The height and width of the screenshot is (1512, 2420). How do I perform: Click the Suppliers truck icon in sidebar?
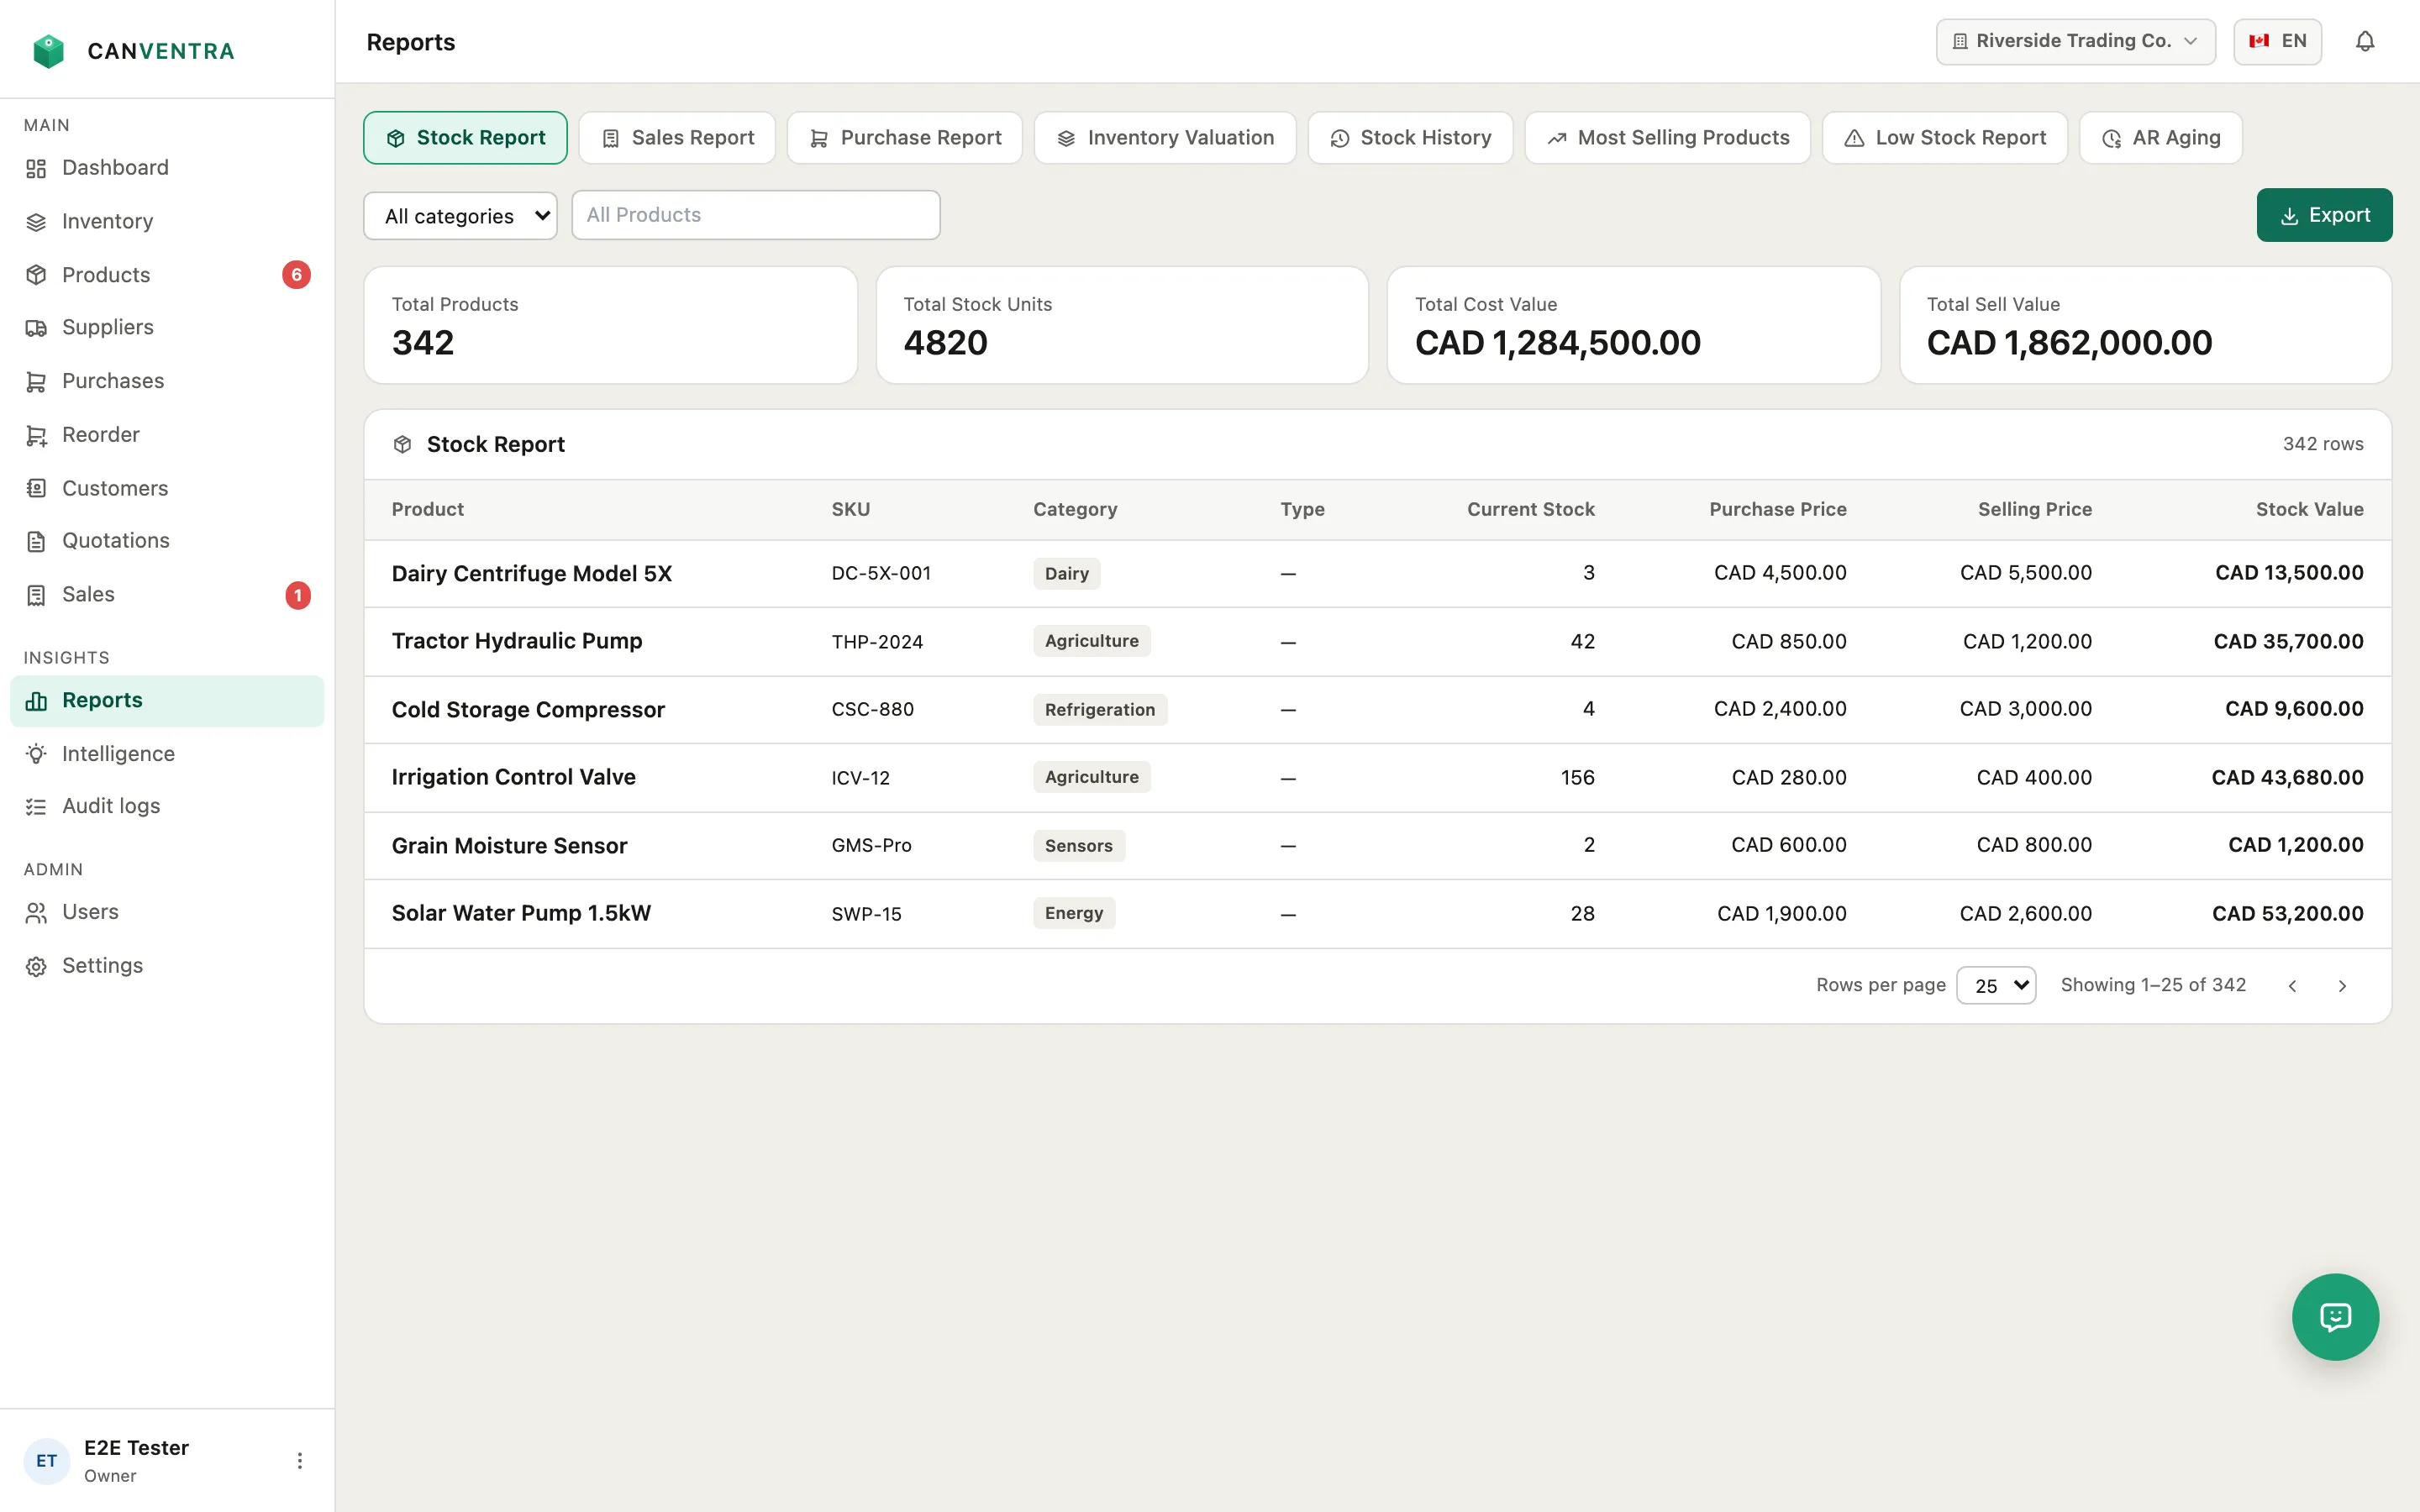[x=36, y=328]
